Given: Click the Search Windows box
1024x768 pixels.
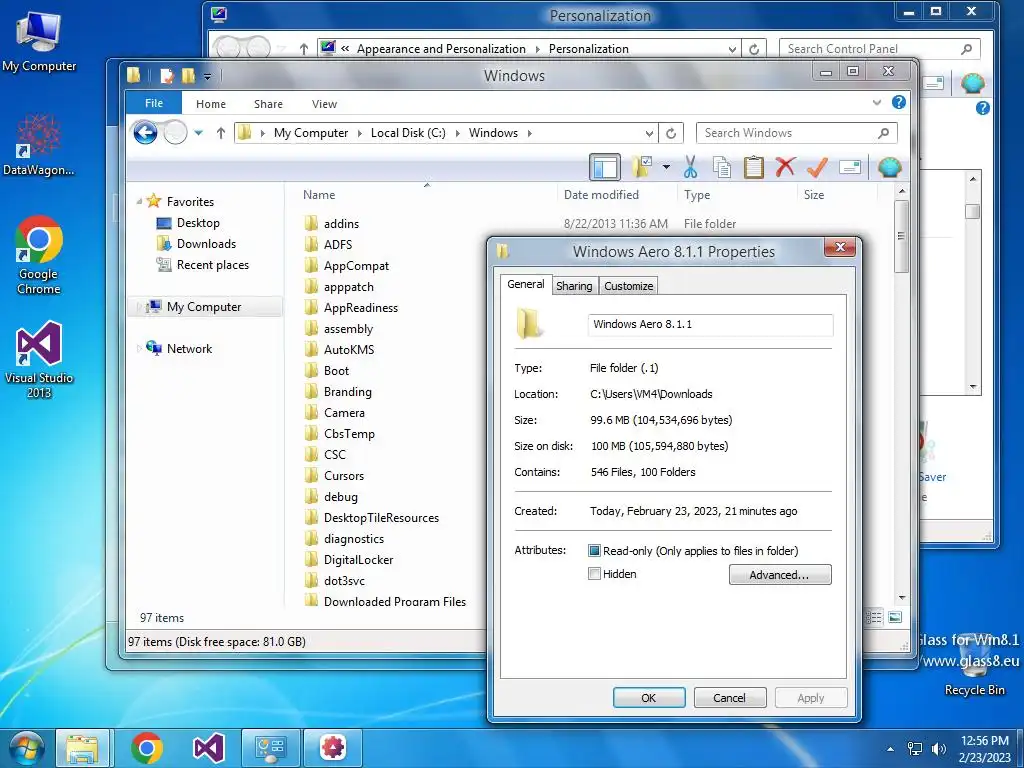Looking at the screenshot, I should click(796, 133).
